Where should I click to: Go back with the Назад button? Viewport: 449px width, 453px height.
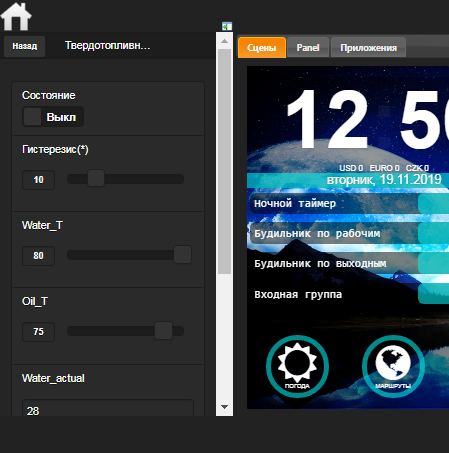[x=25, y=46]
